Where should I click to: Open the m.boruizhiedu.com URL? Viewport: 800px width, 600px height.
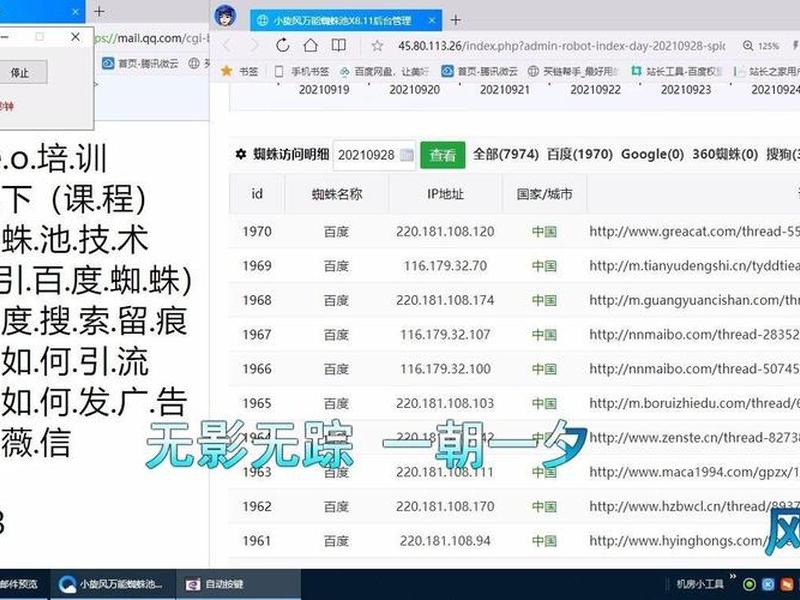click(x=694, y=404)
